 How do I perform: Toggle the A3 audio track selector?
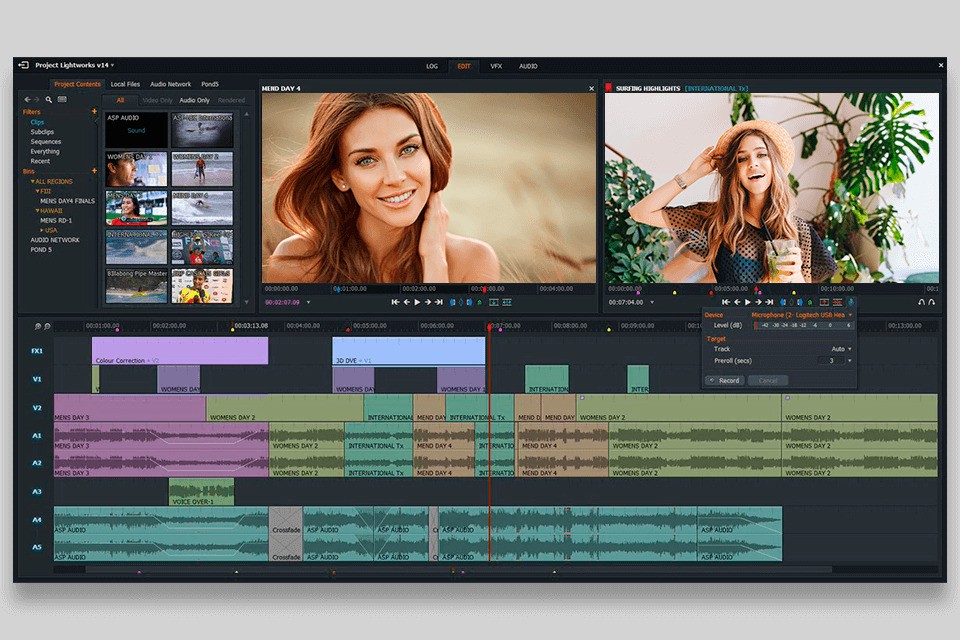pos(36,492)
